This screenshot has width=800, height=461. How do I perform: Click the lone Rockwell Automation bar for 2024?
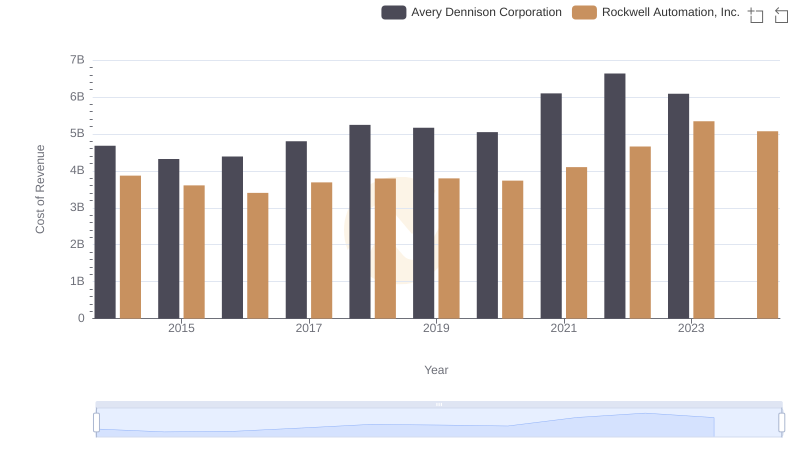(767, 225)
